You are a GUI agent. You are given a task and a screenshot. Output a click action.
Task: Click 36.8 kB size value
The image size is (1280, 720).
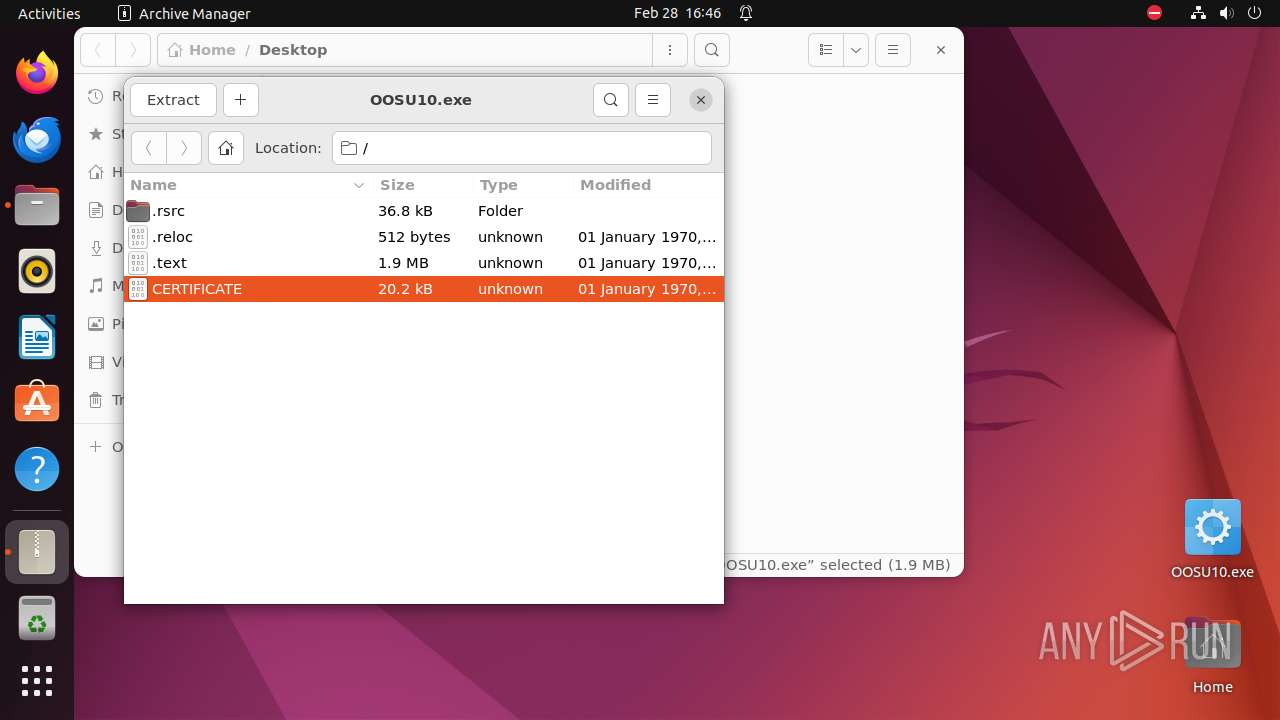(405, 211)
